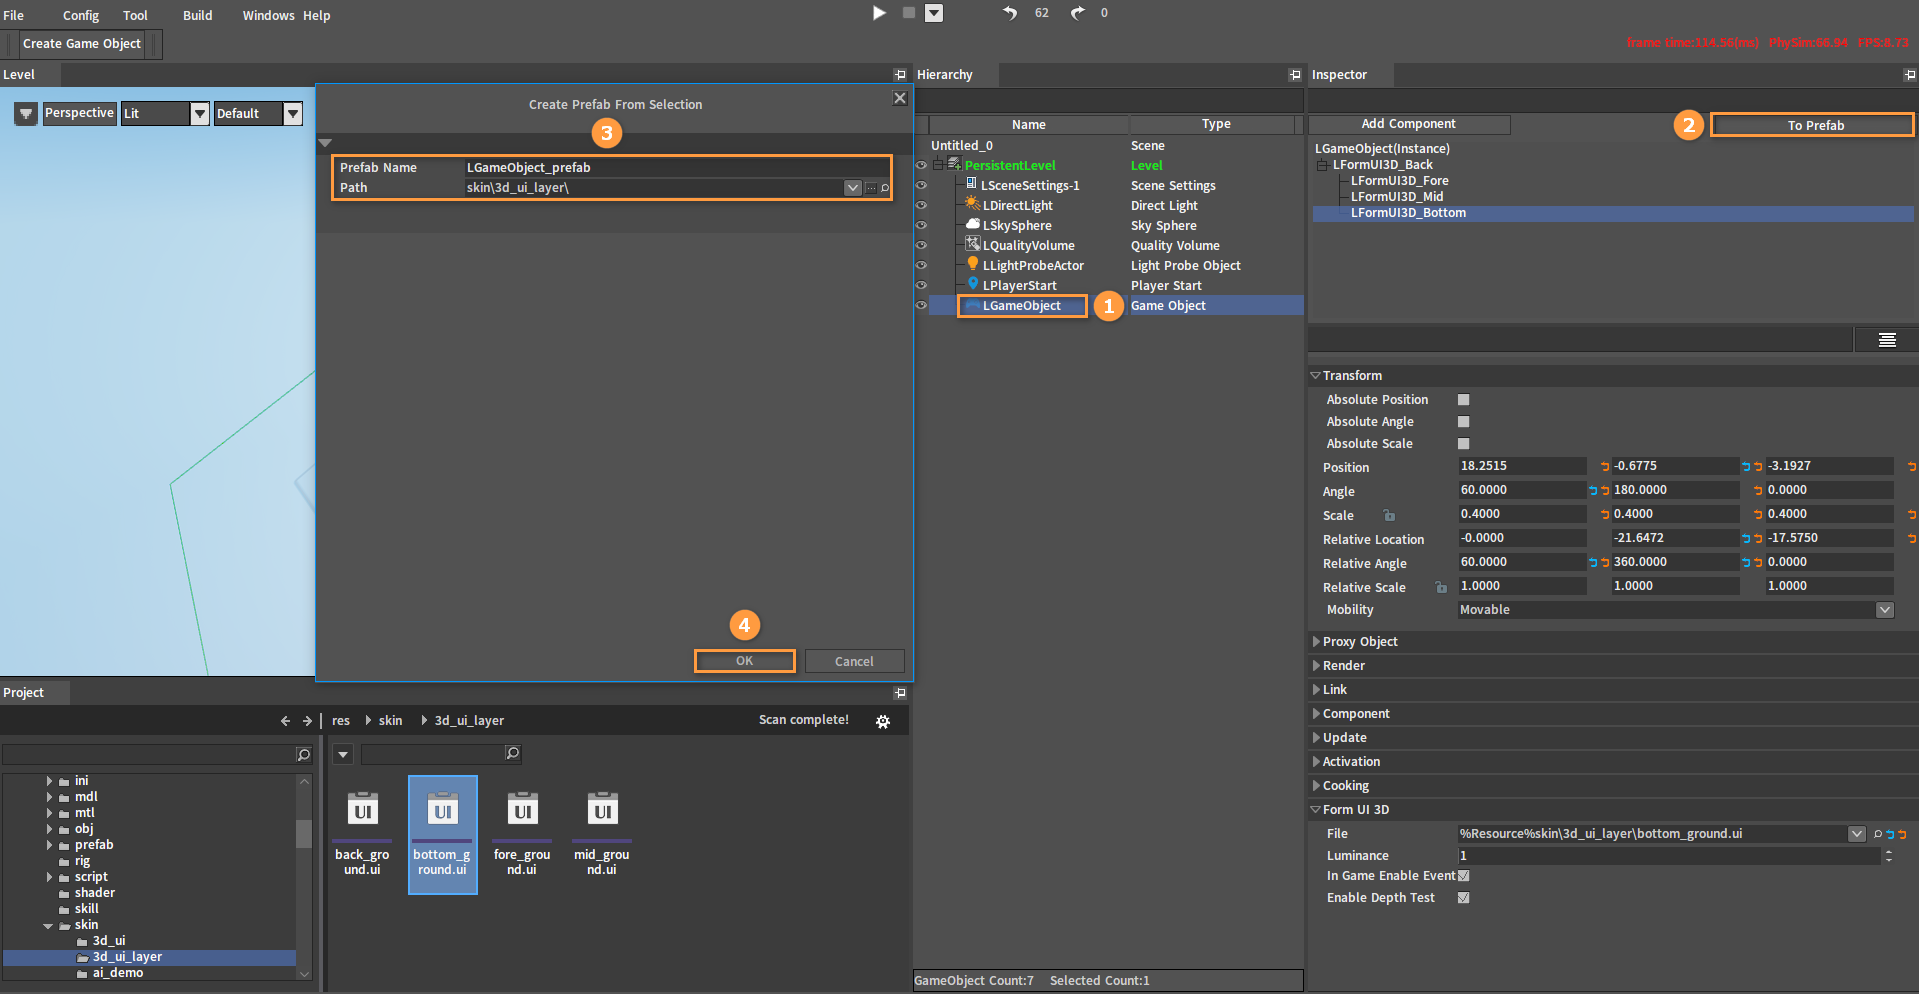
Task: Go back in the Project browser
Action: coord(285,721)
